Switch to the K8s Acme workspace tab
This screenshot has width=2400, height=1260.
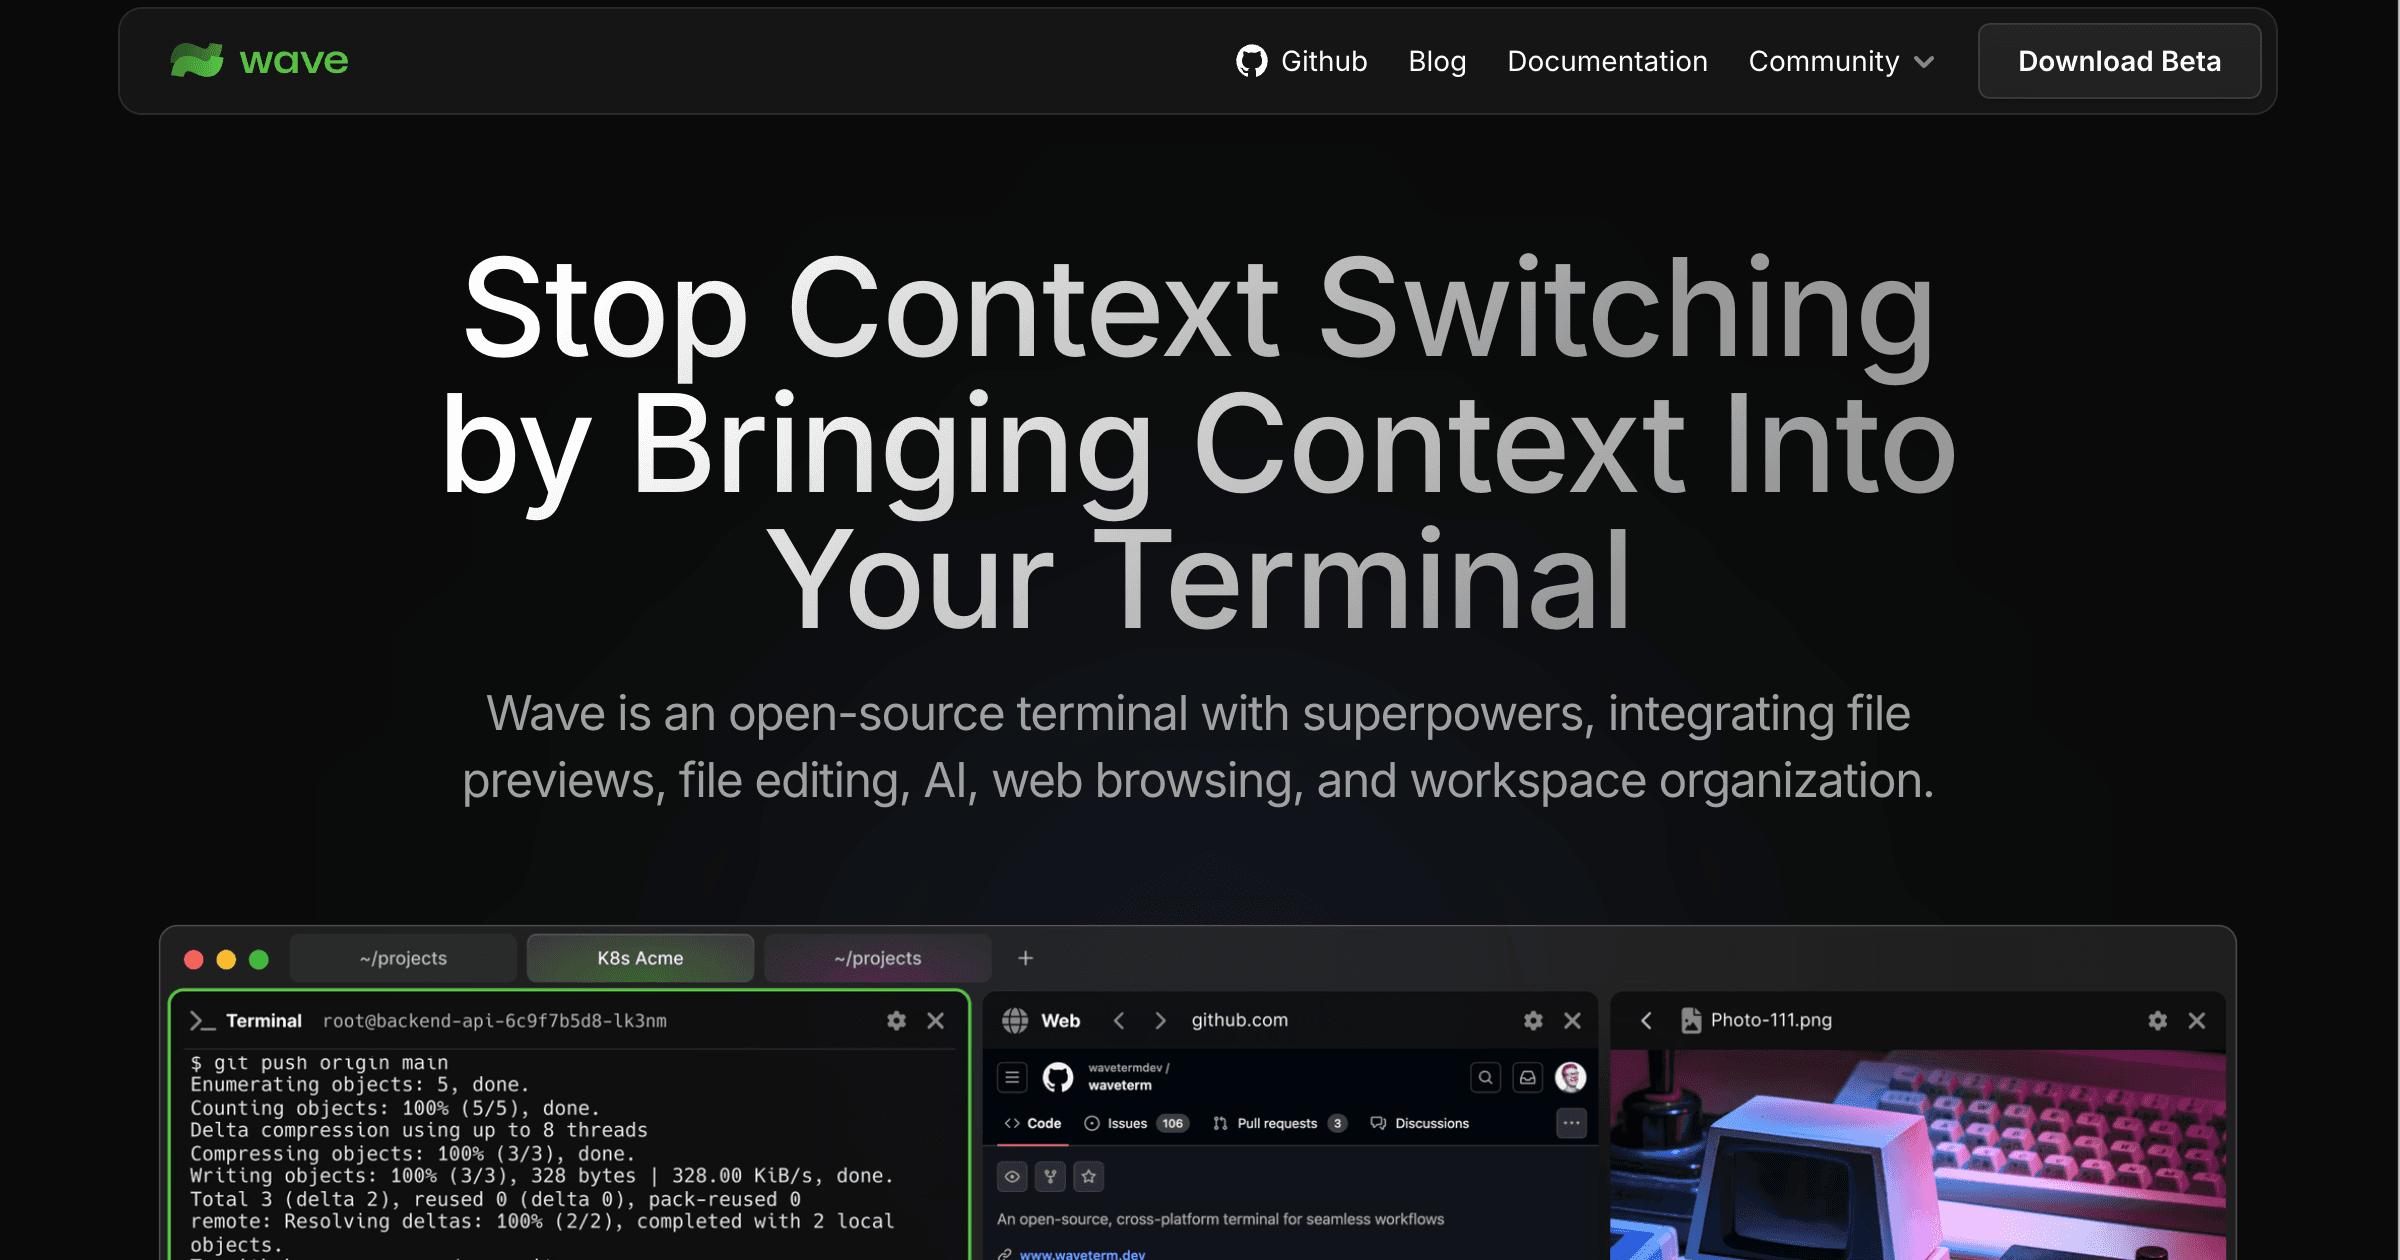(x=639, y=957)
